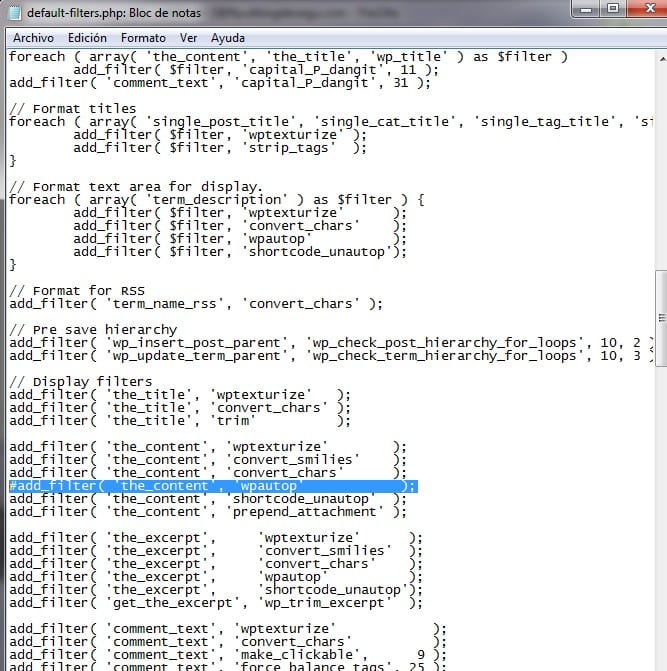Open the Edición menu
667x671 pixels.
click(87, 38)
